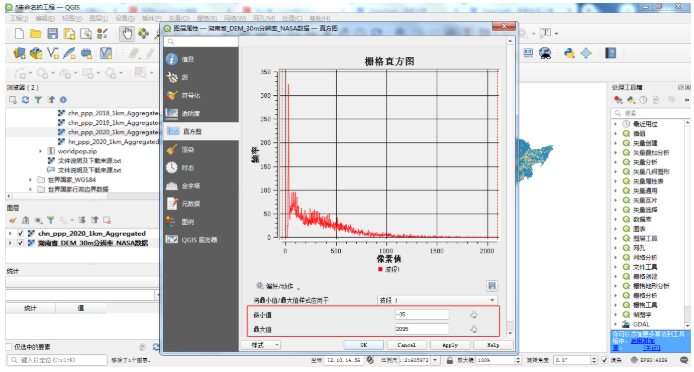Open Information tab in layer properties

click(201, 59)
